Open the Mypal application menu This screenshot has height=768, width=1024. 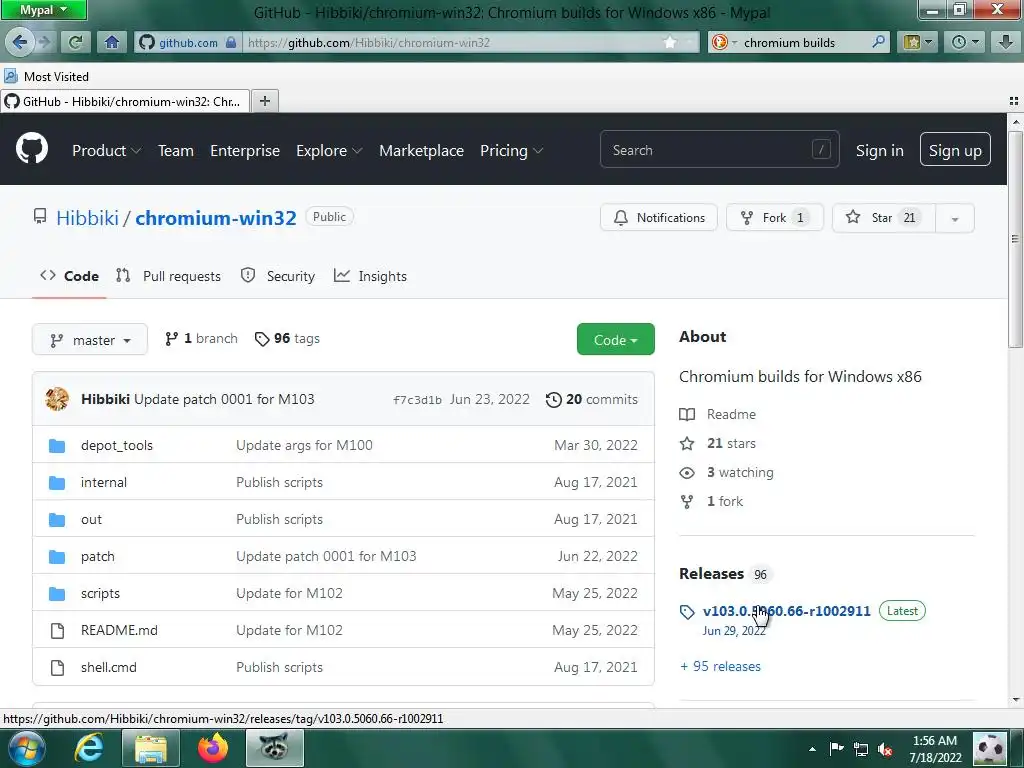[43, 10]
